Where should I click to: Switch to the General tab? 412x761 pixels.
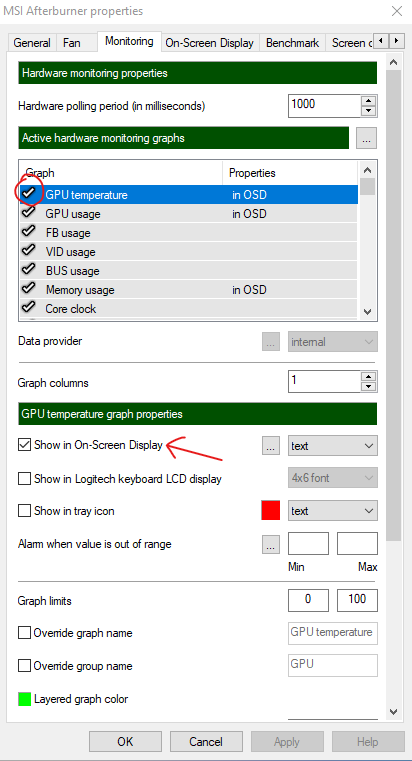point(32,43)
